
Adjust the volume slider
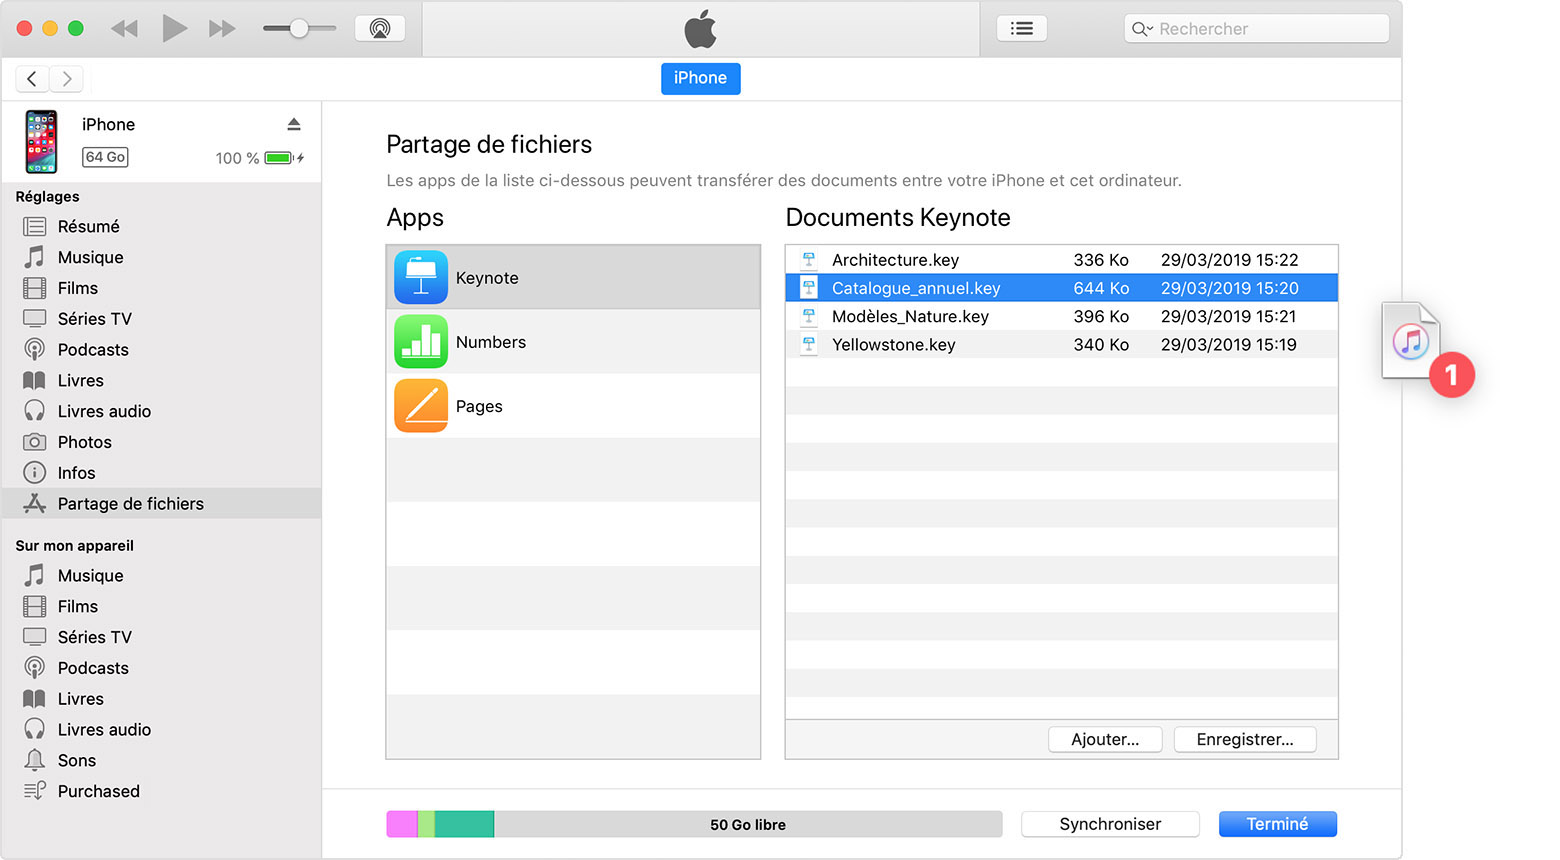click(x=299, y=28)
